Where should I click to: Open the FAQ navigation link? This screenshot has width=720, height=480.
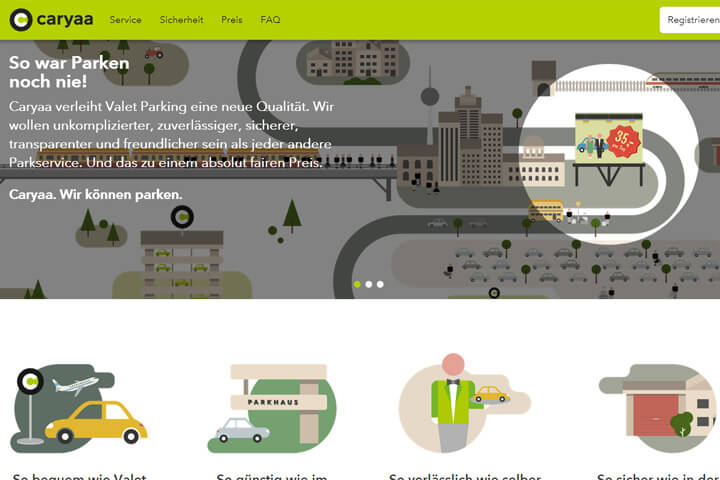270,20
